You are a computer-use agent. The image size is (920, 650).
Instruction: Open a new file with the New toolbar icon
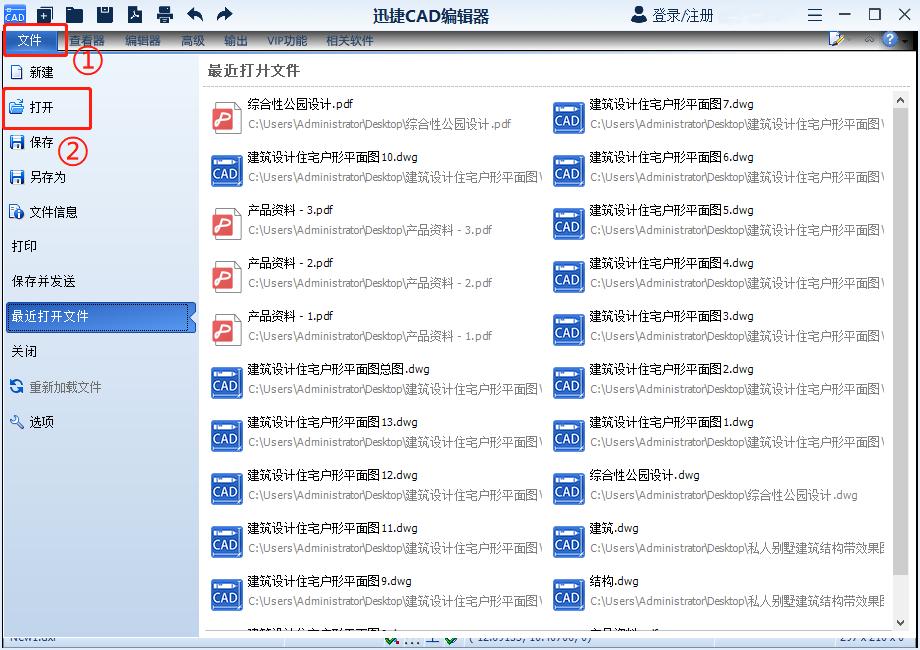pos(43,14)
